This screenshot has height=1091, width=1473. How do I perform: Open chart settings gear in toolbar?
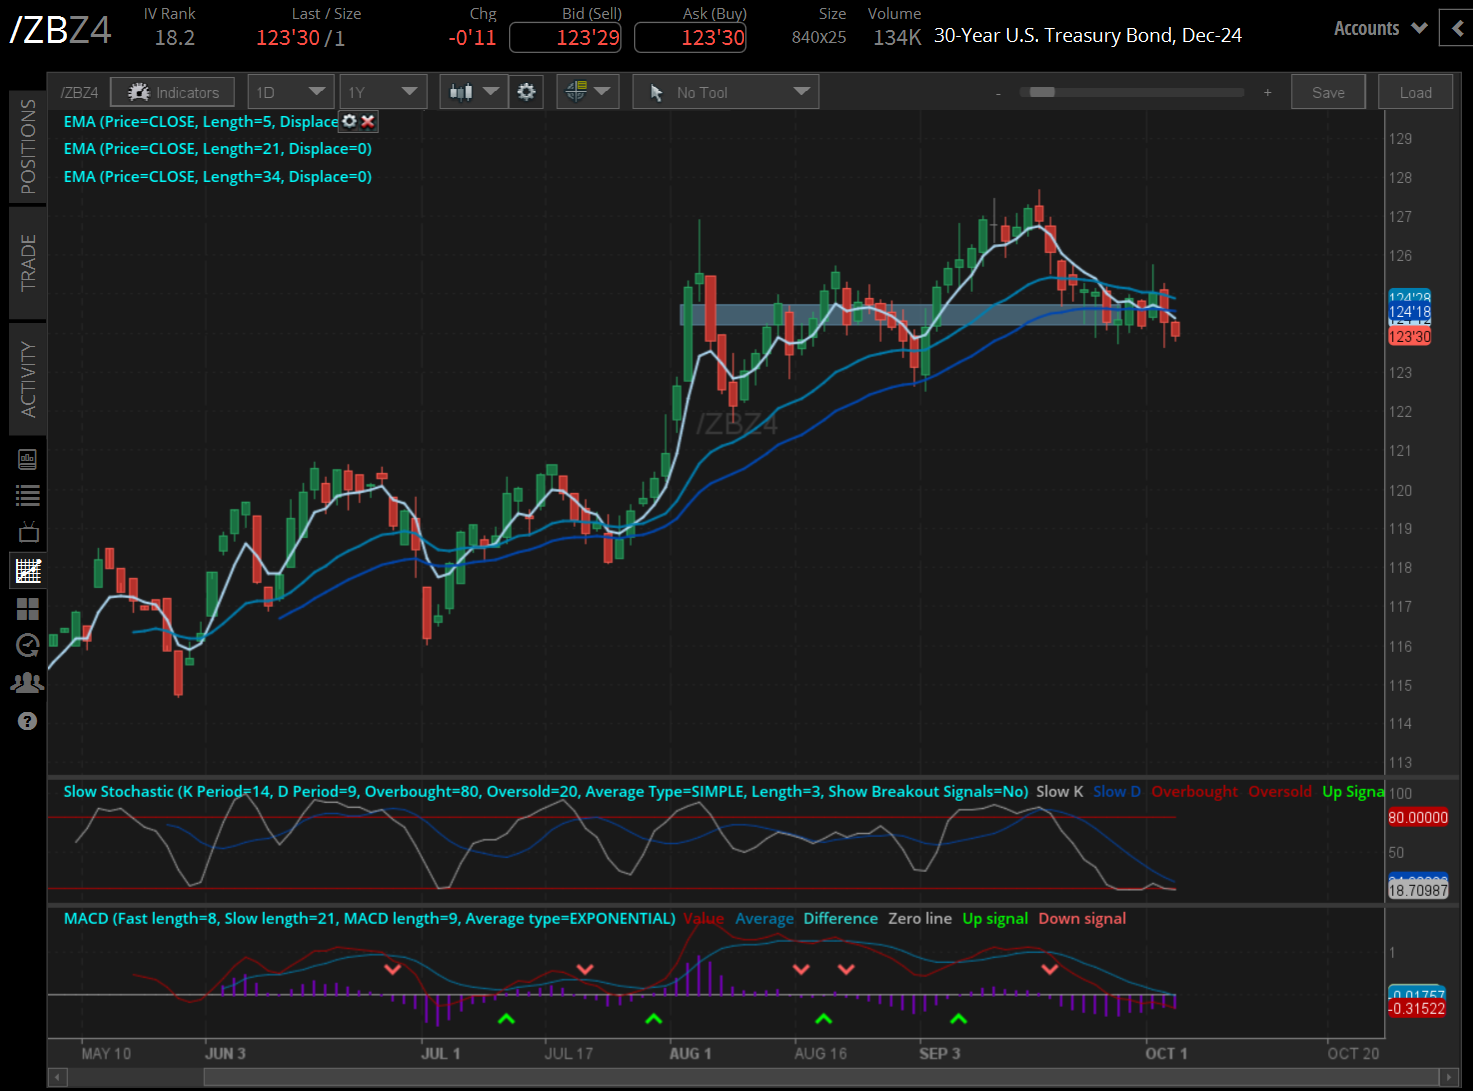(526, 92)
